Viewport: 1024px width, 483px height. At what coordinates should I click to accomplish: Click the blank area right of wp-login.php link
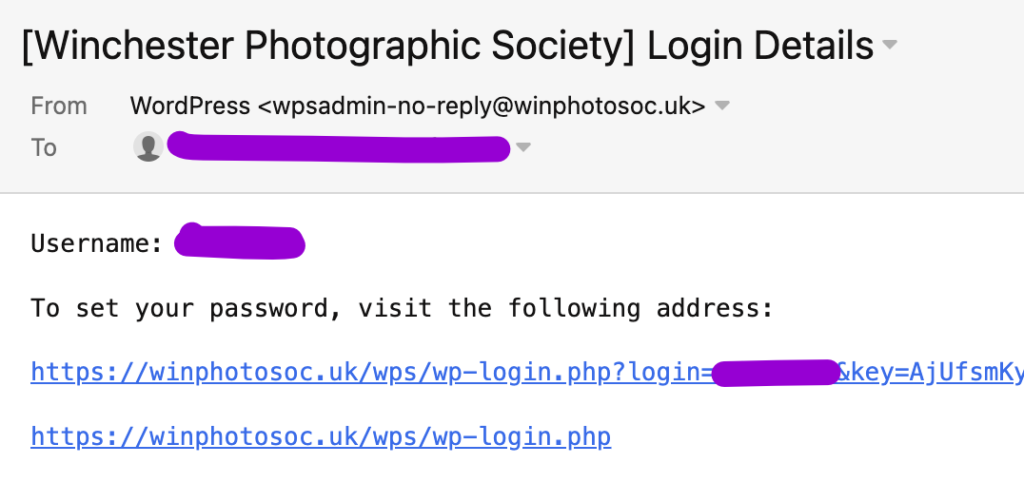click(x=800, y=437)
